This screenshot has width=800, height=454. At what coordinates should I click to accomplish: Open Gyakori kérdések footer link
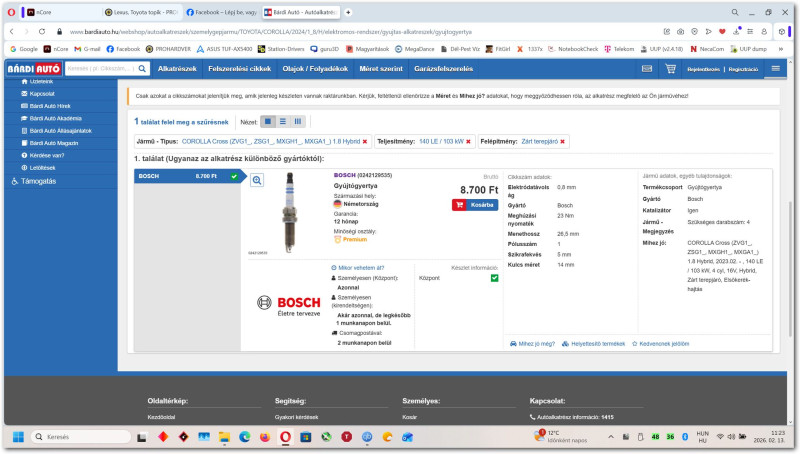[x=296, y=417]
